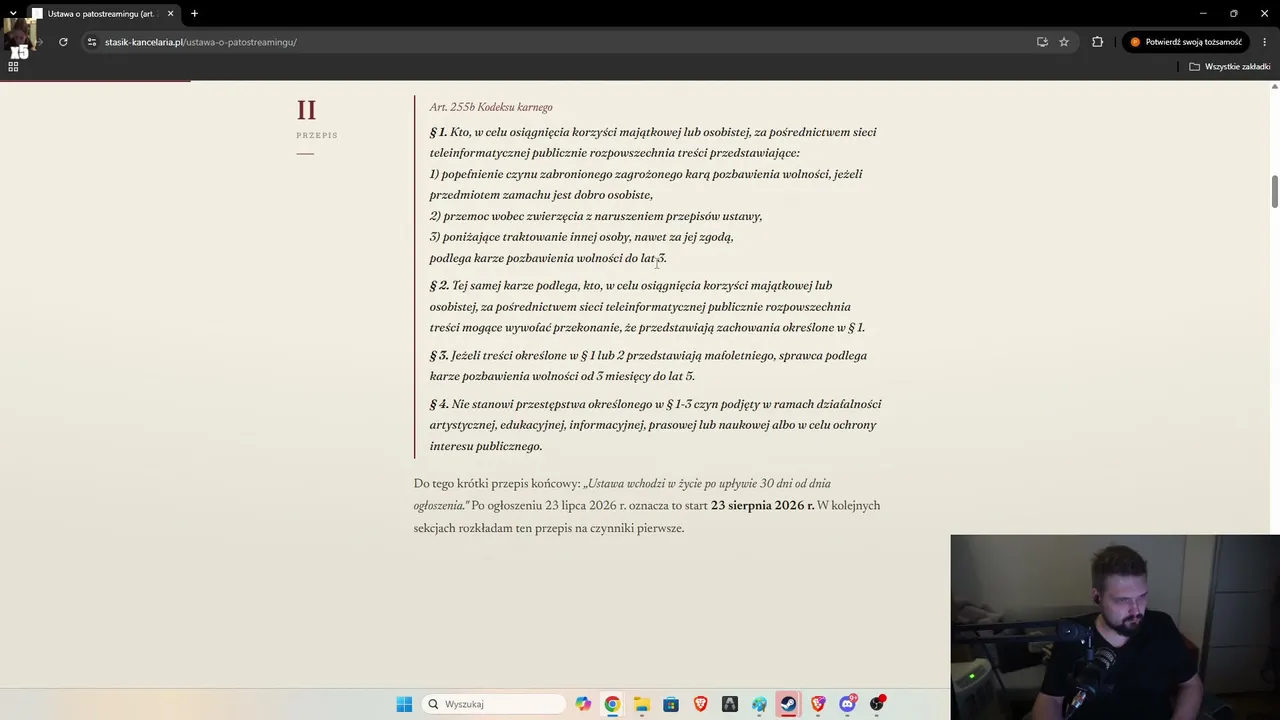Click the webcam overlay video thumbnail

[x=1115, y=627]
